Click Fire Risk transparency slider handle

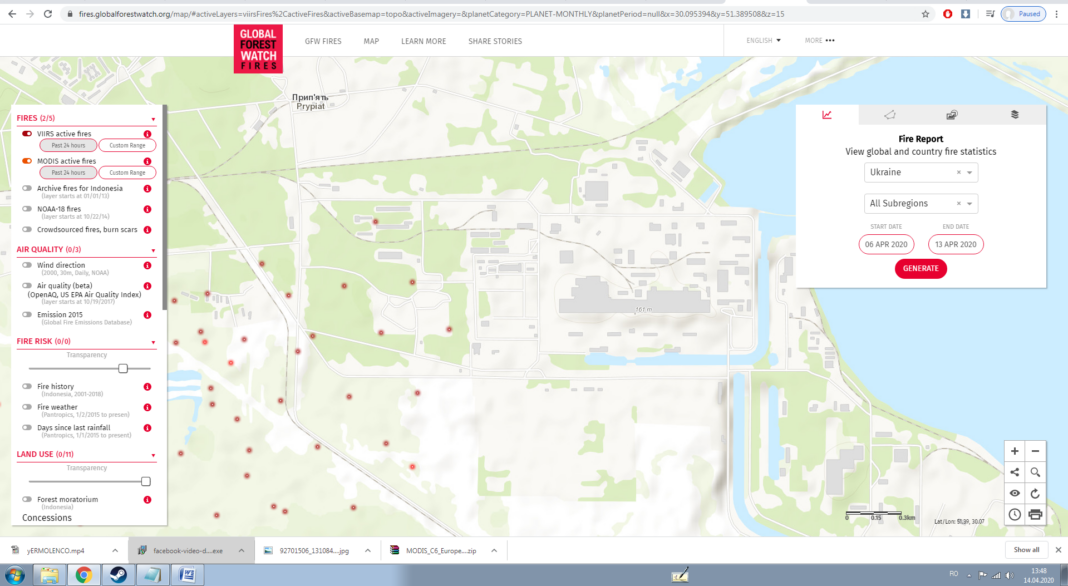[123, 369]
